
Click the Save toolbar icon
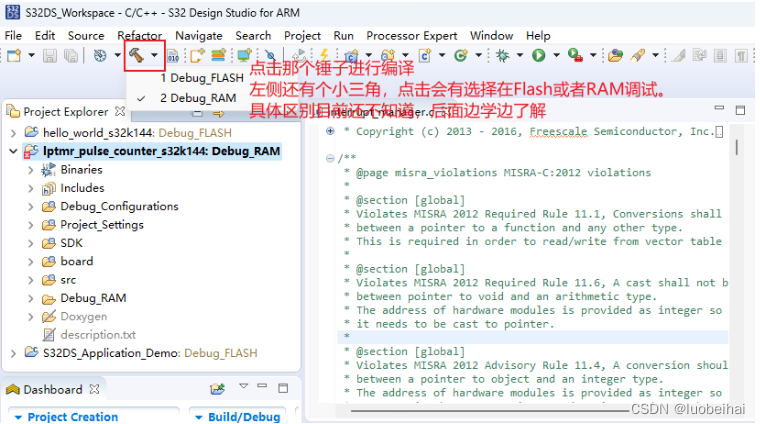click(x=49, y=56)
